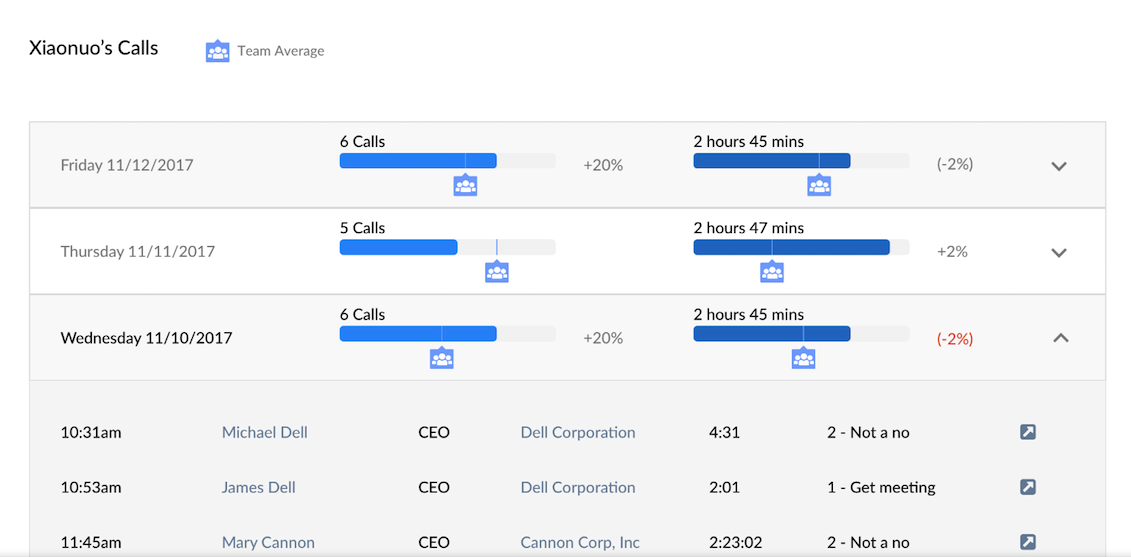Image resolution: width=1131 pixels, height=557 pixels.
Task: Click team average marker on Thursday's calls bar
Action: [x=497, y=271]
